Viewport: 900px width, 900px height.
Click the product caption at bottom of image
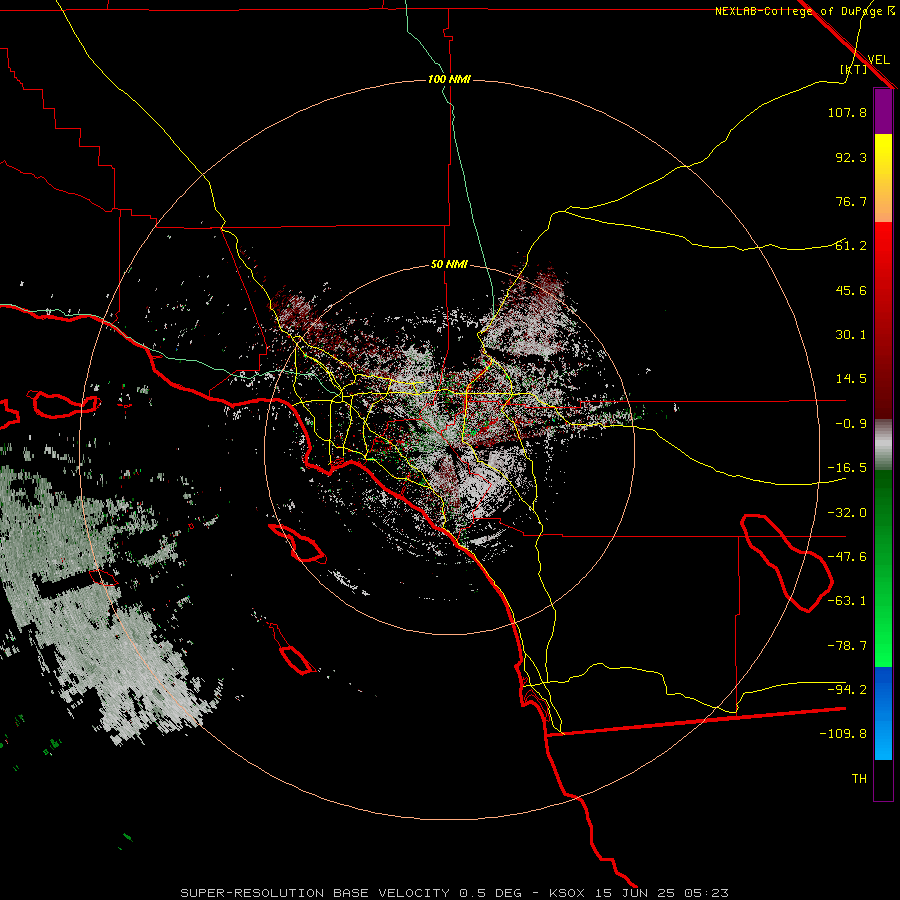(x=455, y=893)
